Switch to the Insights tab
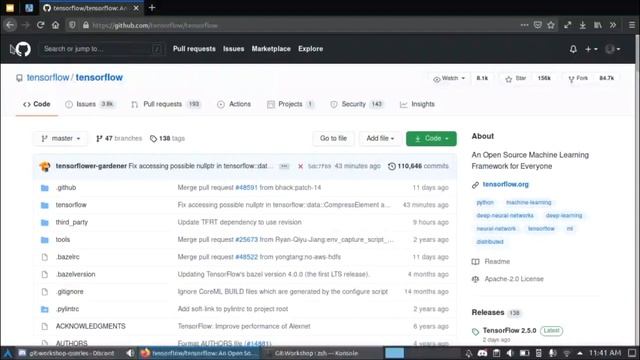 click(x=417, y=104)
